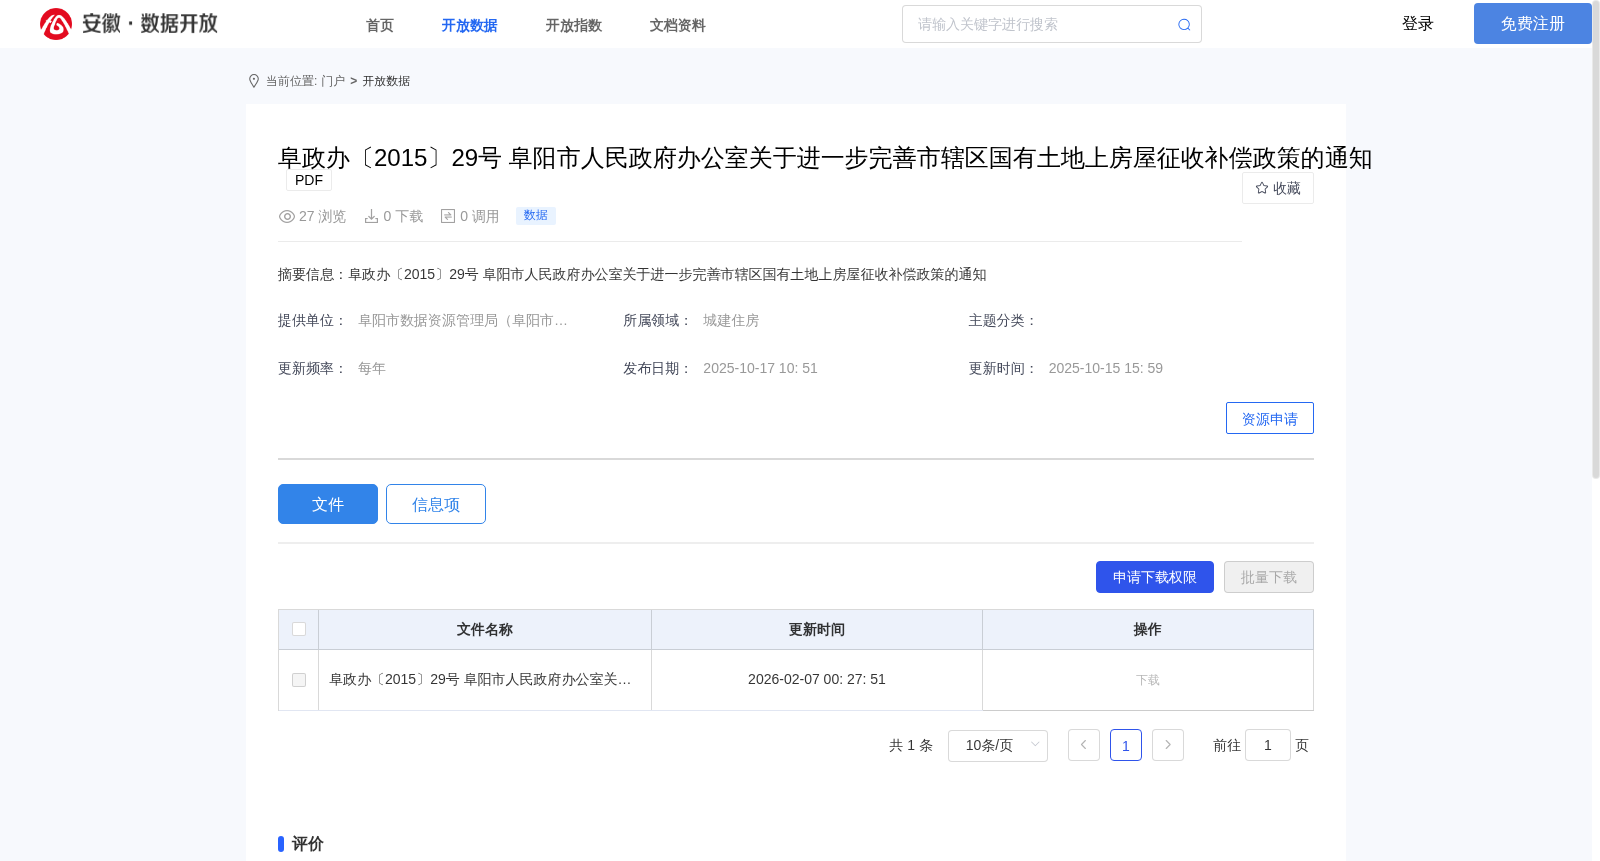This screenshot has width=1600, height=861.
Task: Click the publish date 2025-10-17 10: 51
Action: [760, 368]
